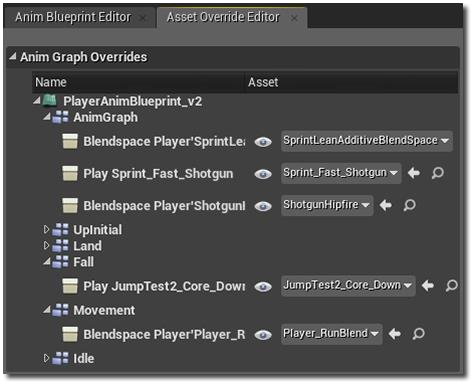Image resolution: width=472 pixels, height=383 pixels.
Task: Browse to Player_RunBlend with magnifier icon
Action: click(418, 333)
